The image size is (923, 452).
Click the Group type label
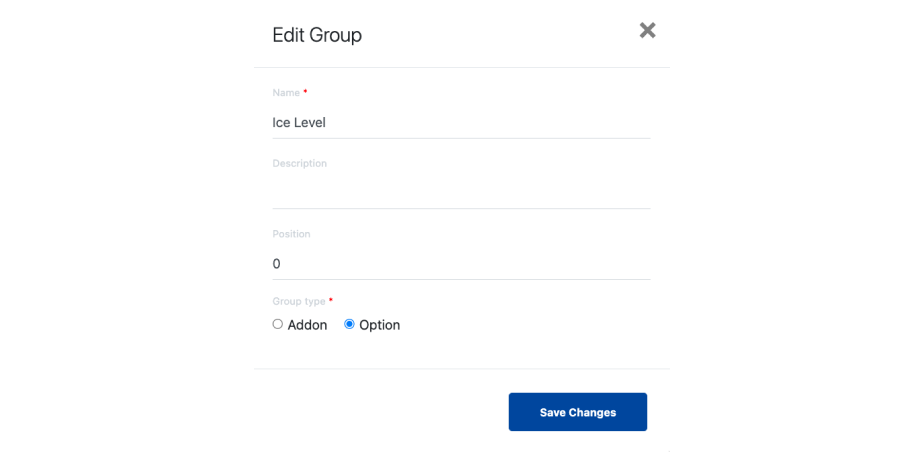[x=298, y=301]
